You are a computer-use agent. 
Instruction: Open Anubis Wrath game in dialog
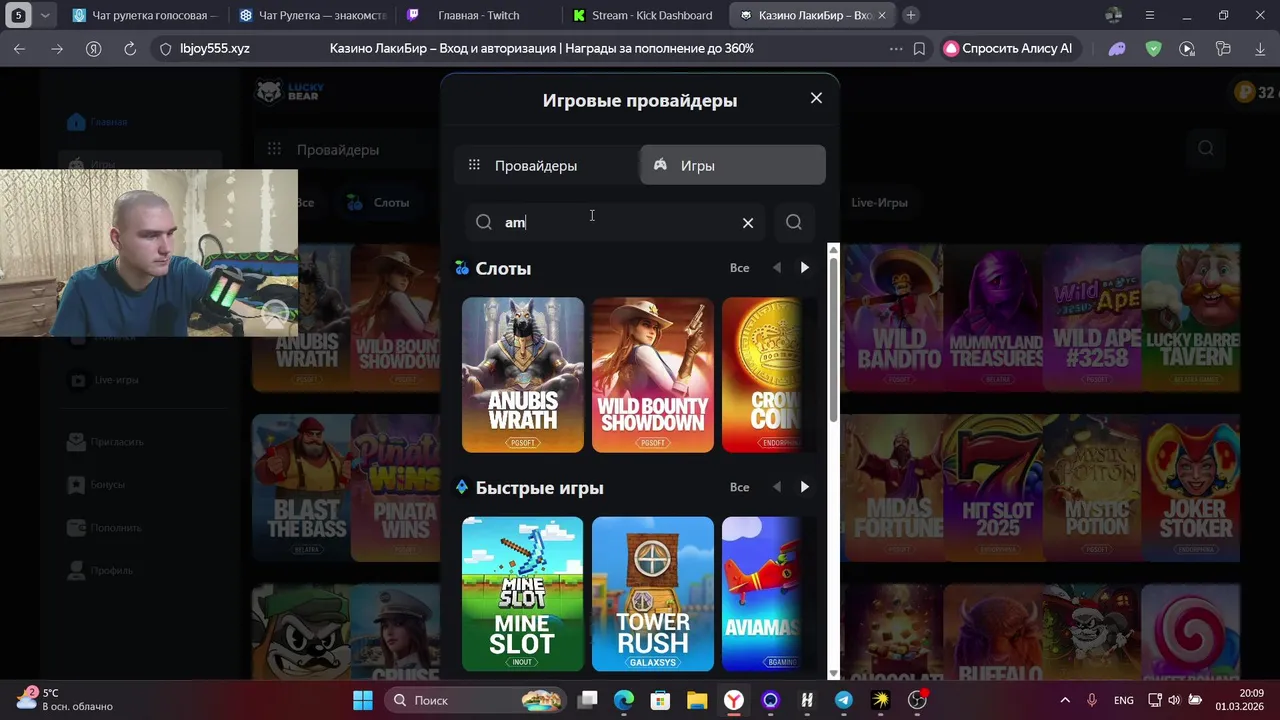tap(523, 375)
